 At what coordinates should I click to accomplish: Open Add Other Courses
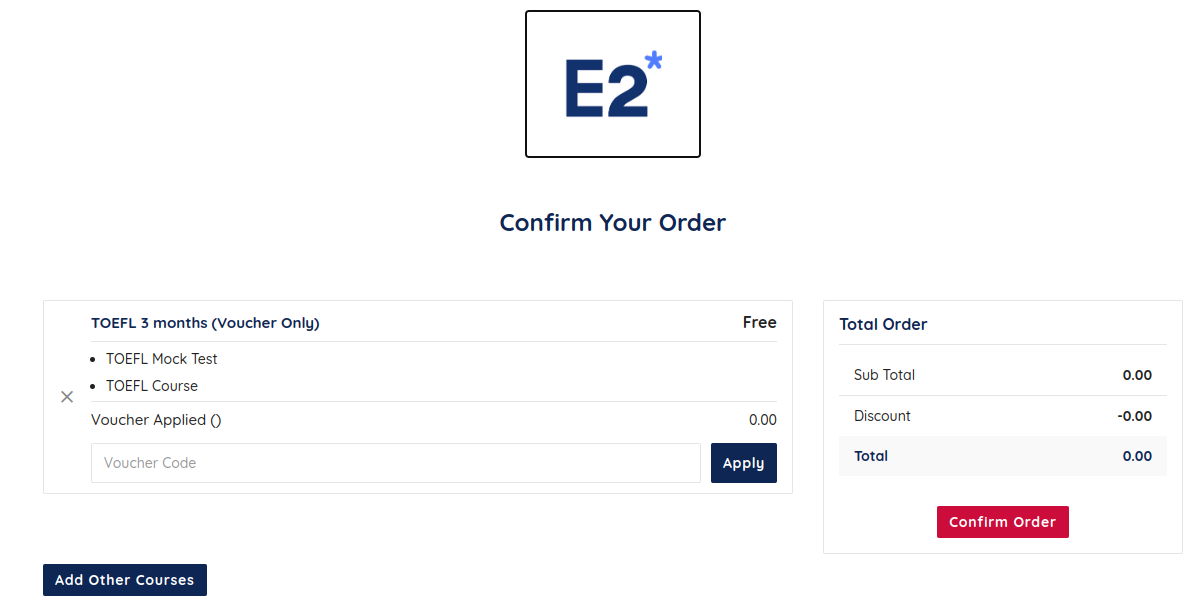124,580
